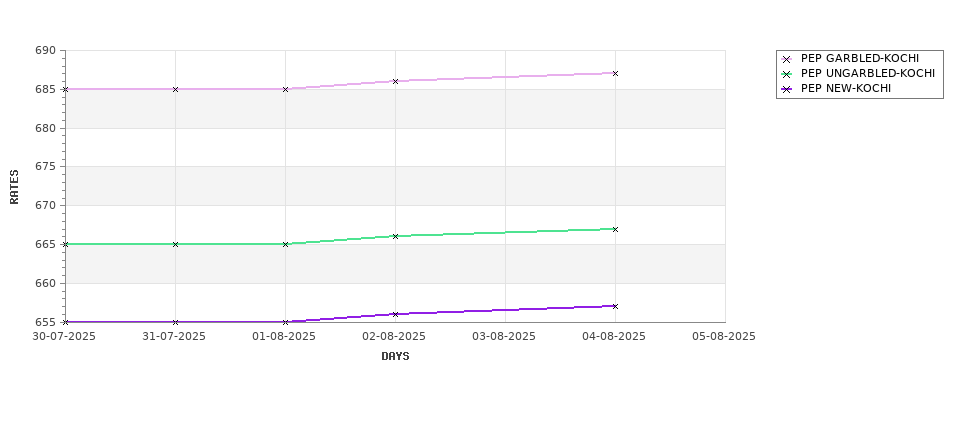Click the DAYS axis title
Screen dimensions: 975x429
click(x=395, y=357)
